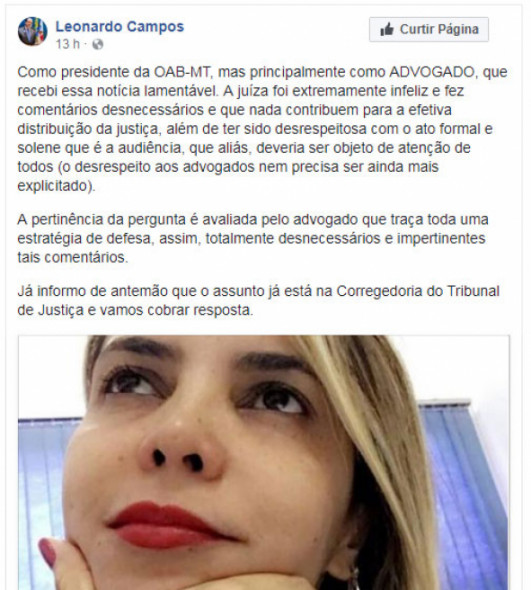Click the word 'explicitado)' ending first paragraph
The height and width of the screenshot is (590, 531).
[x=56, y=186]
